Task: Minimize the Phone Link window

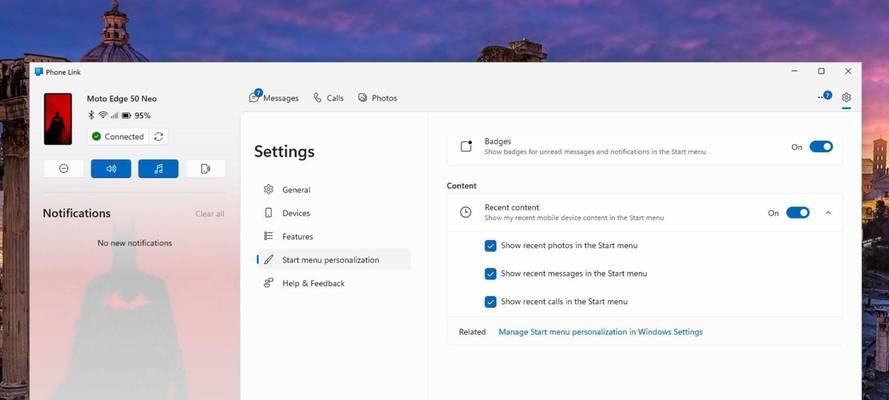Action: [x=795, y=71]
